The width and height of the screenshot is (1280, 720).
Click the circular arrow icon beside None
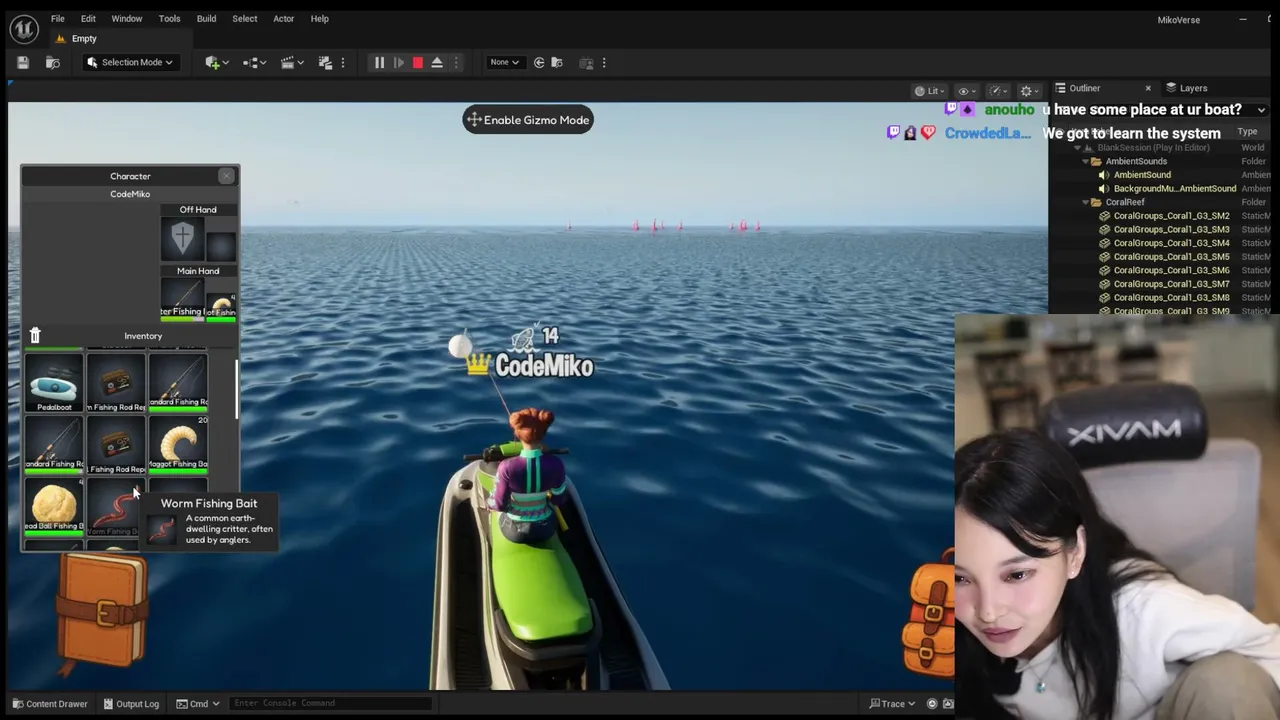pos(539,63)
